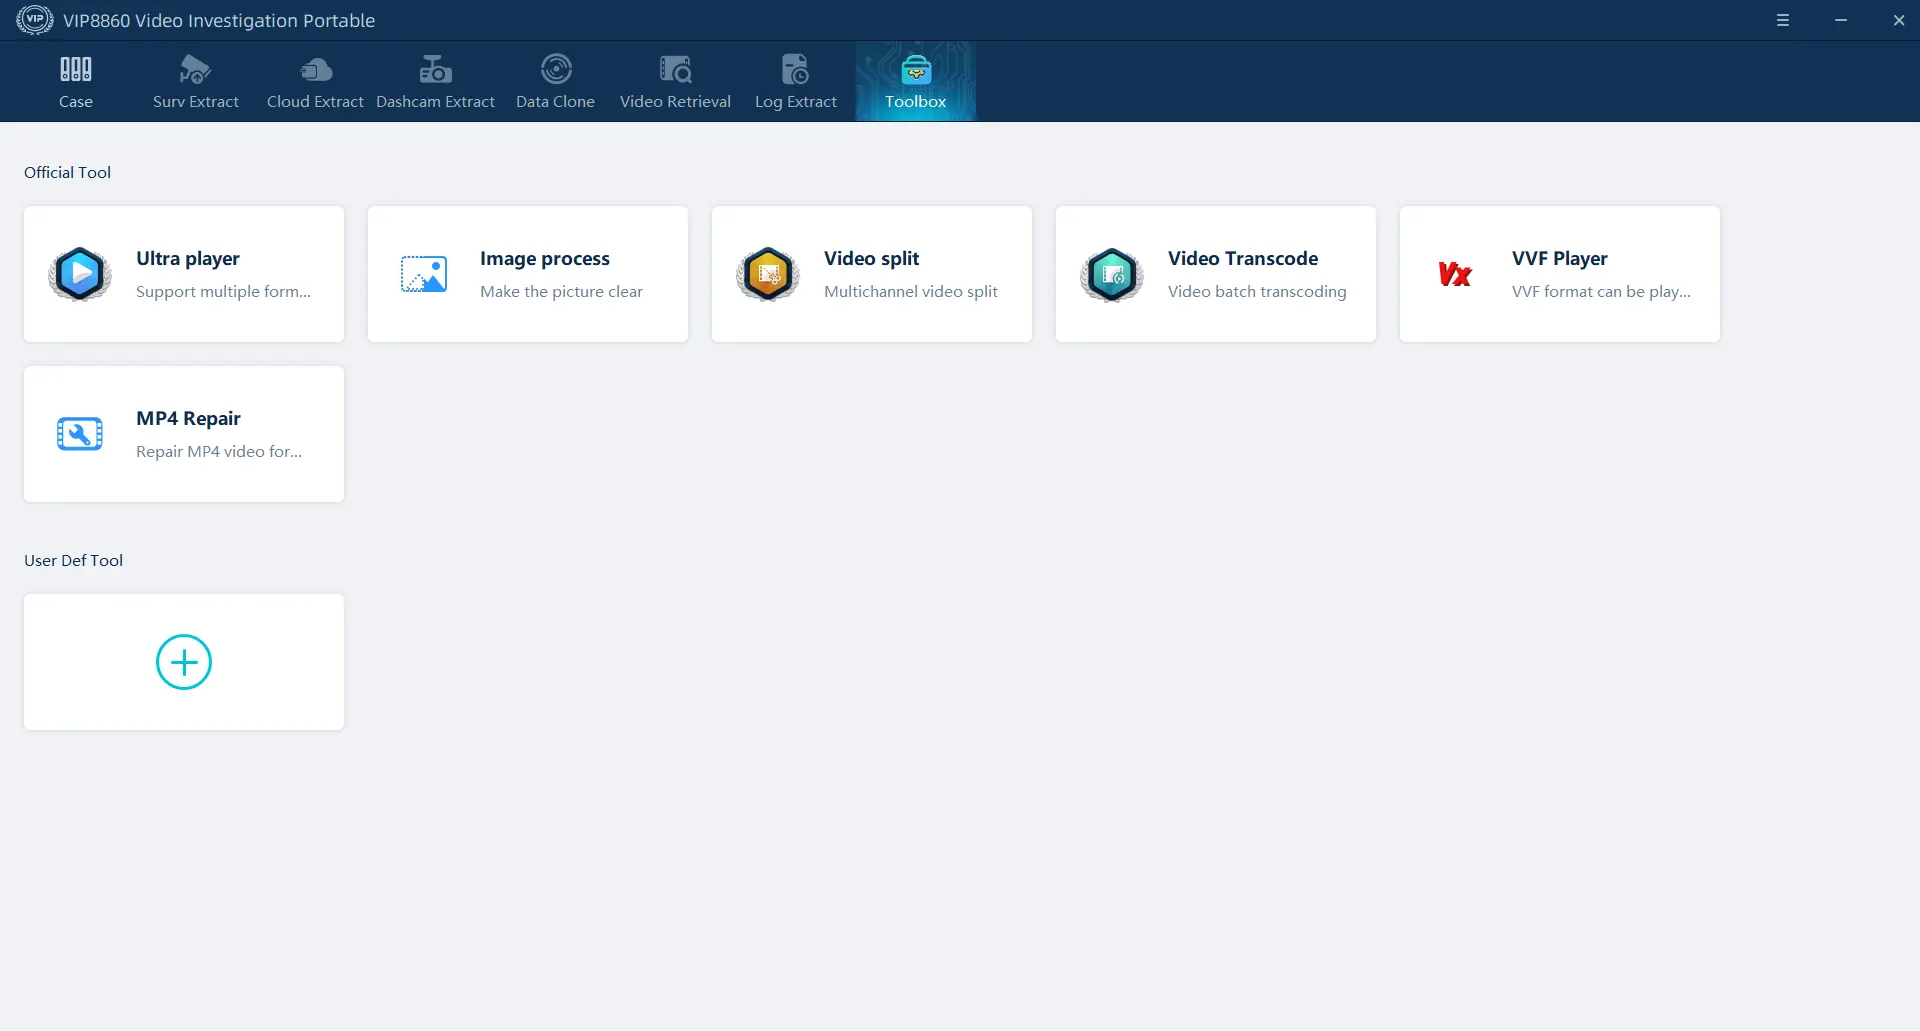1920x1031 pixels.
Task: Open the Case tab
Action: 75,81
